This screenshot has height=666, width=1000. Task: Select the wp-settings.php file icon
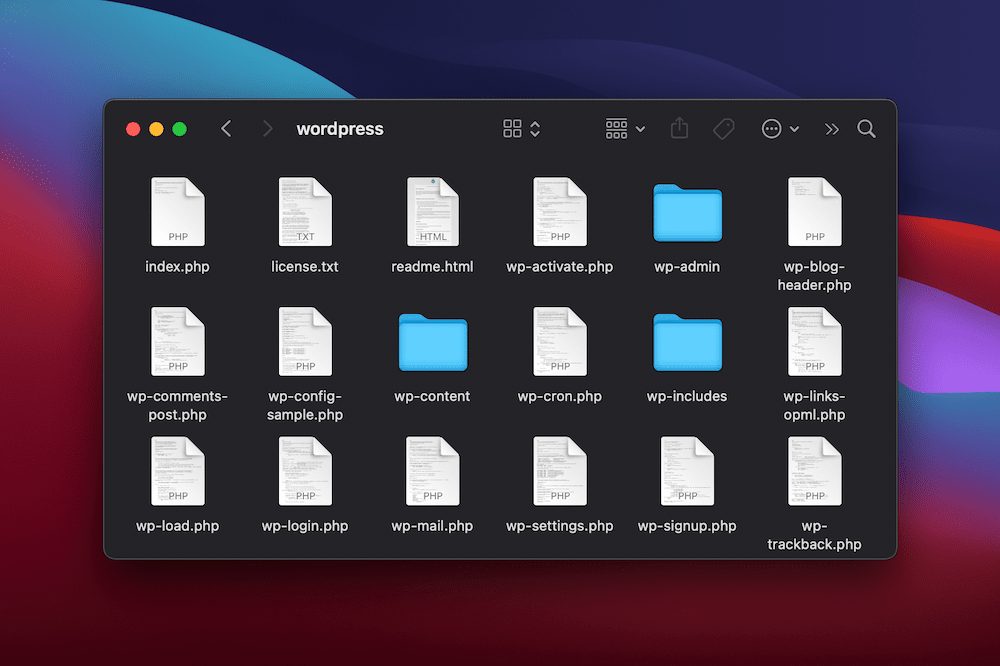coord(560,471)
